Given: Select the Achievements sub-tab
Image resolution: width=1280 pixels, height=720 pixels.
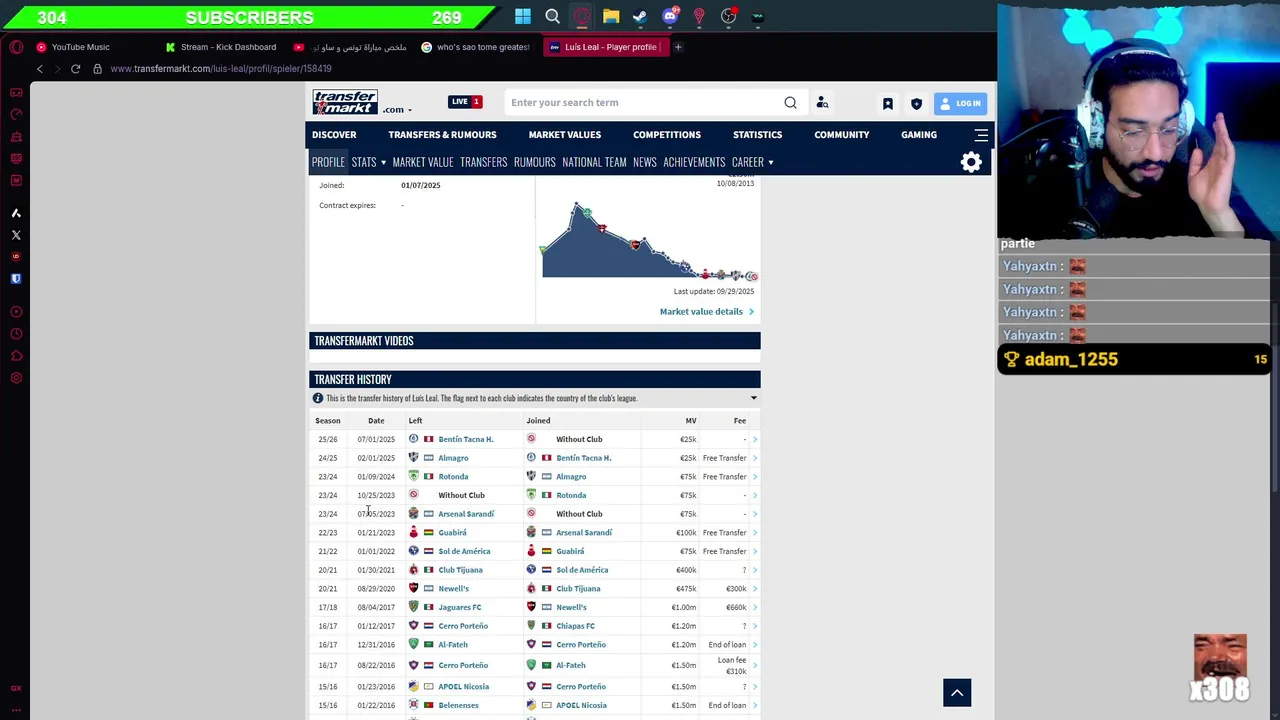Looking at the screenshot, I should [694, 162].
